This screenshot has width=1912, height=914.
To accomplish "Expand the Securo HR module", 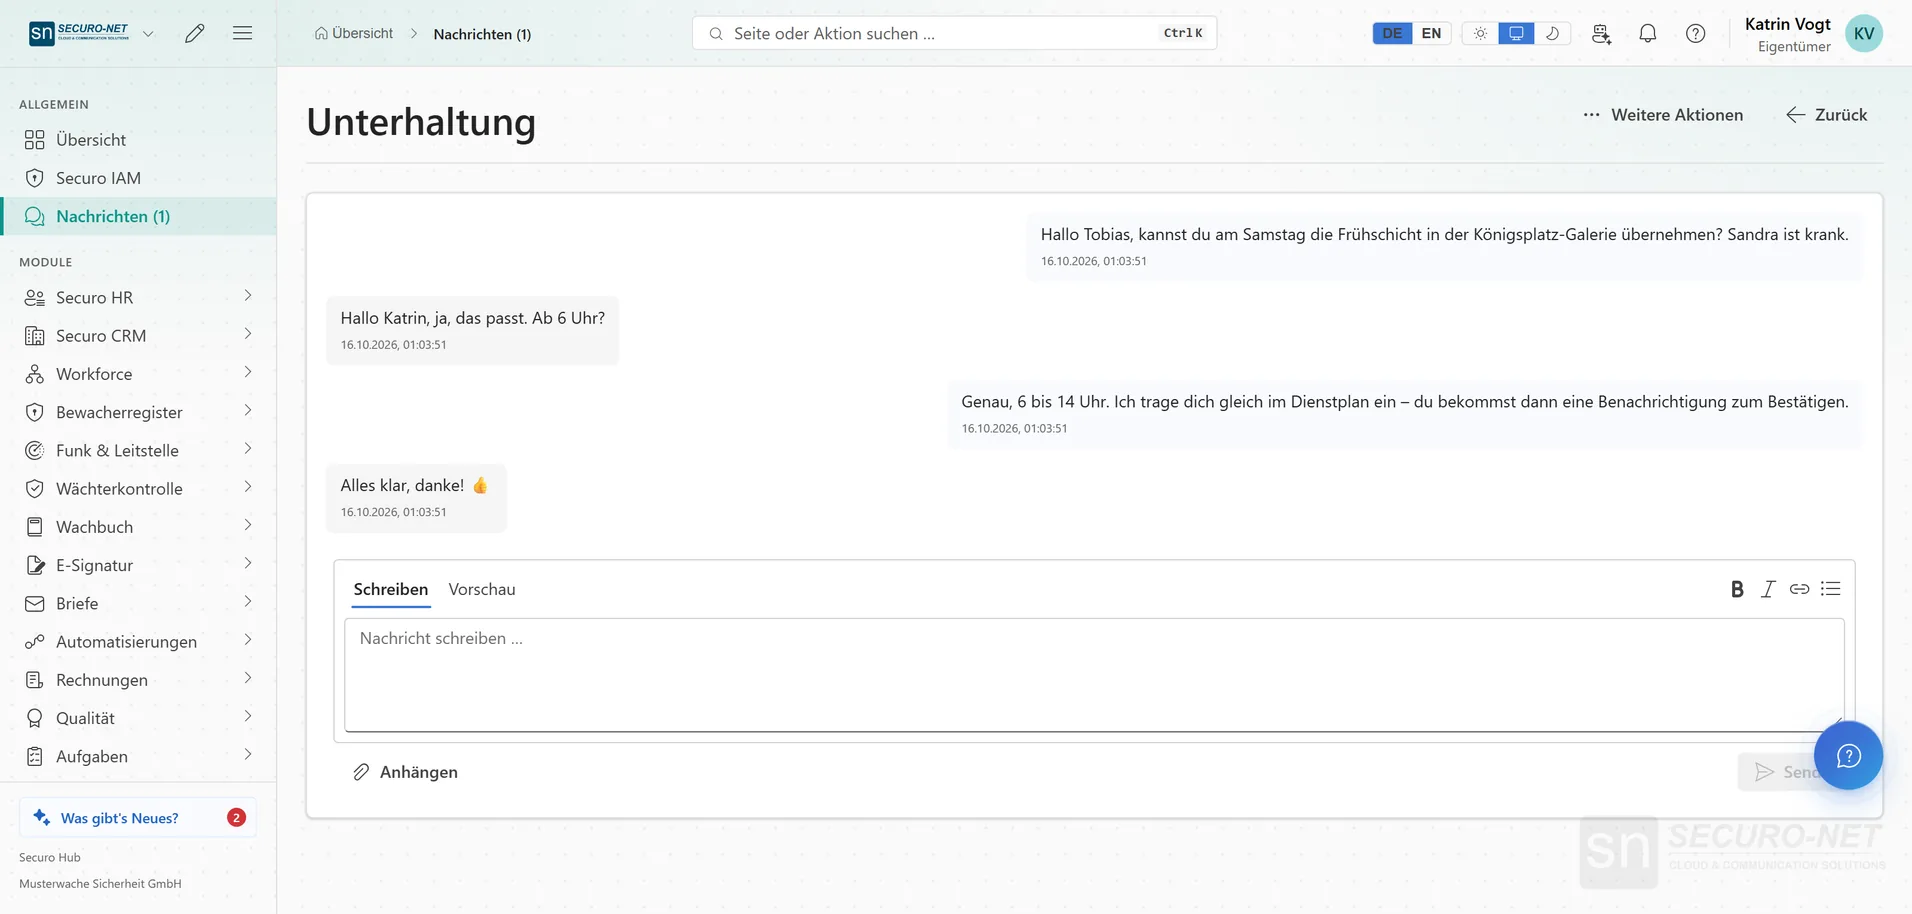I will 248,296.
